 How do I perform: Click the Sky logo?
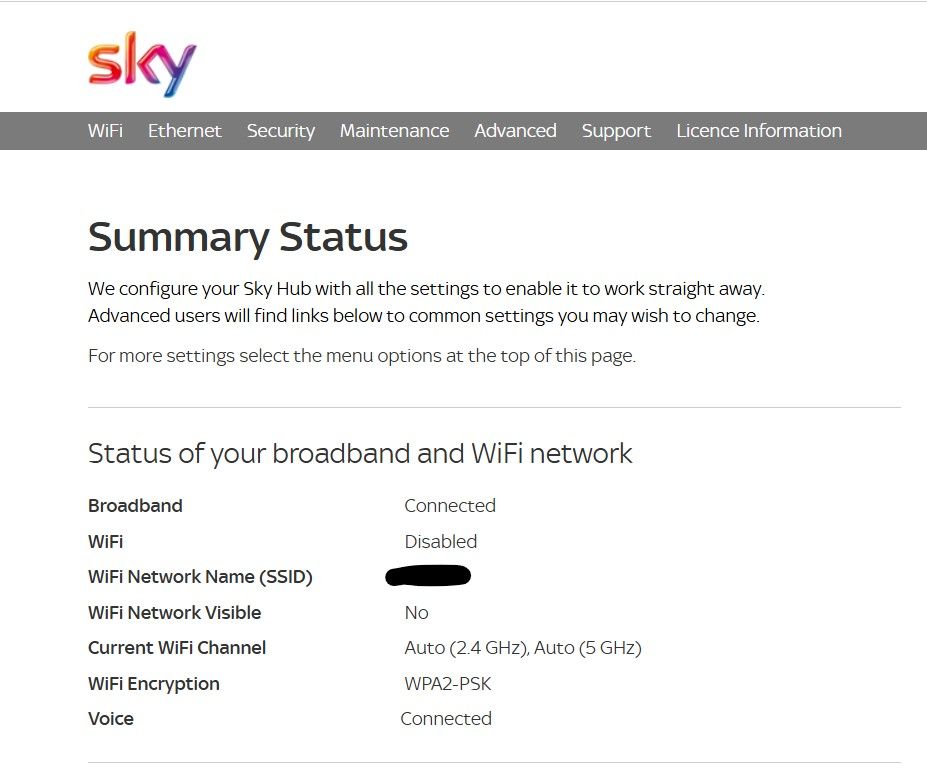(142, 64)
